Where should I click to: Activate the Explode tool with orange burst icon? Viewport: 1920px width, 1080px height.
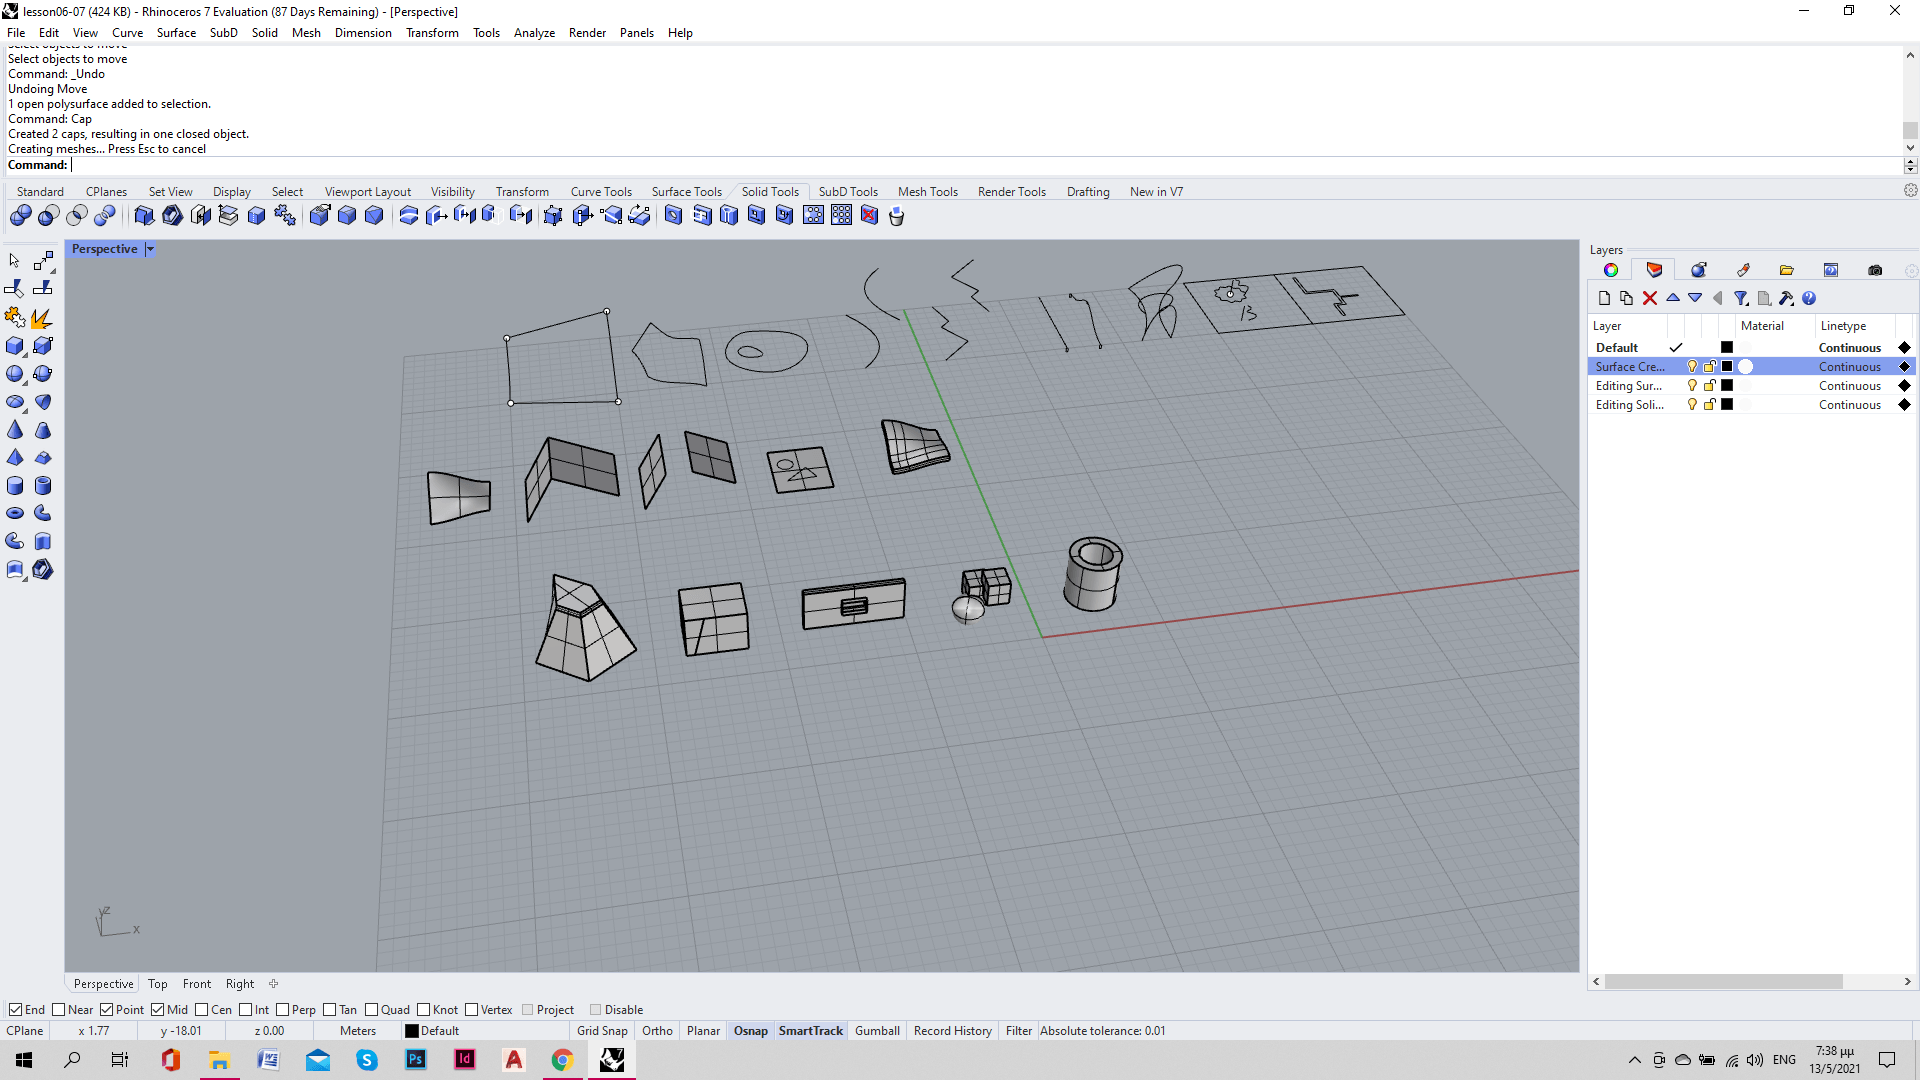(x=42, y=318)
